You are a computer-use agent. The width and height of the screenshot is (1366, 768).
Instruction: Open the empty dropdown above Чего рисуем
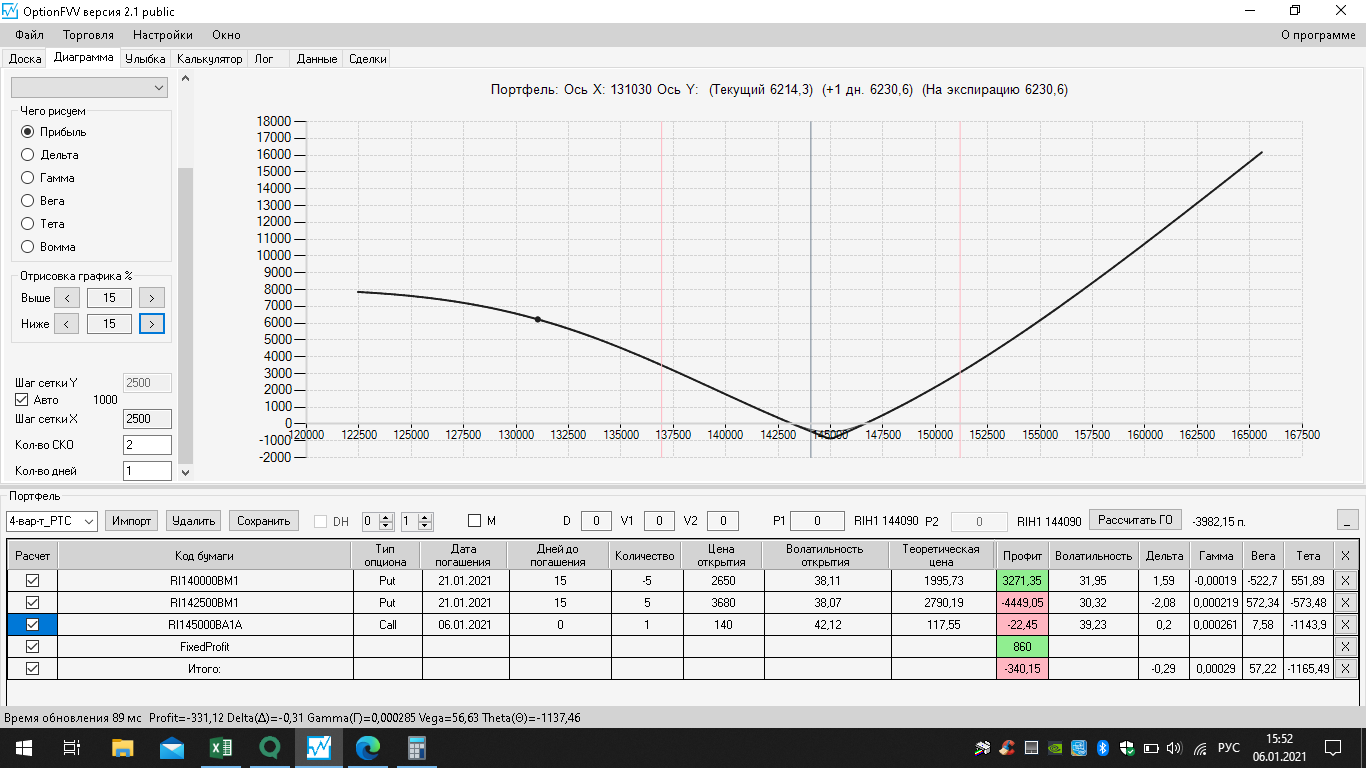[89, 88]
